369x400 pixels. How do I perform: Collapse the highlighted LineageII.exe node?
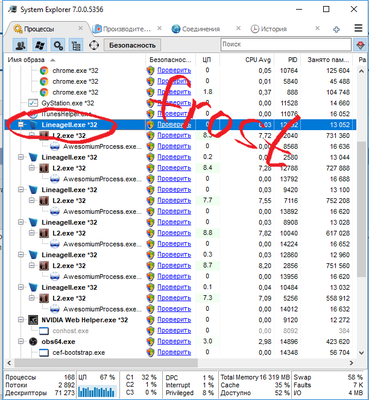21,125
